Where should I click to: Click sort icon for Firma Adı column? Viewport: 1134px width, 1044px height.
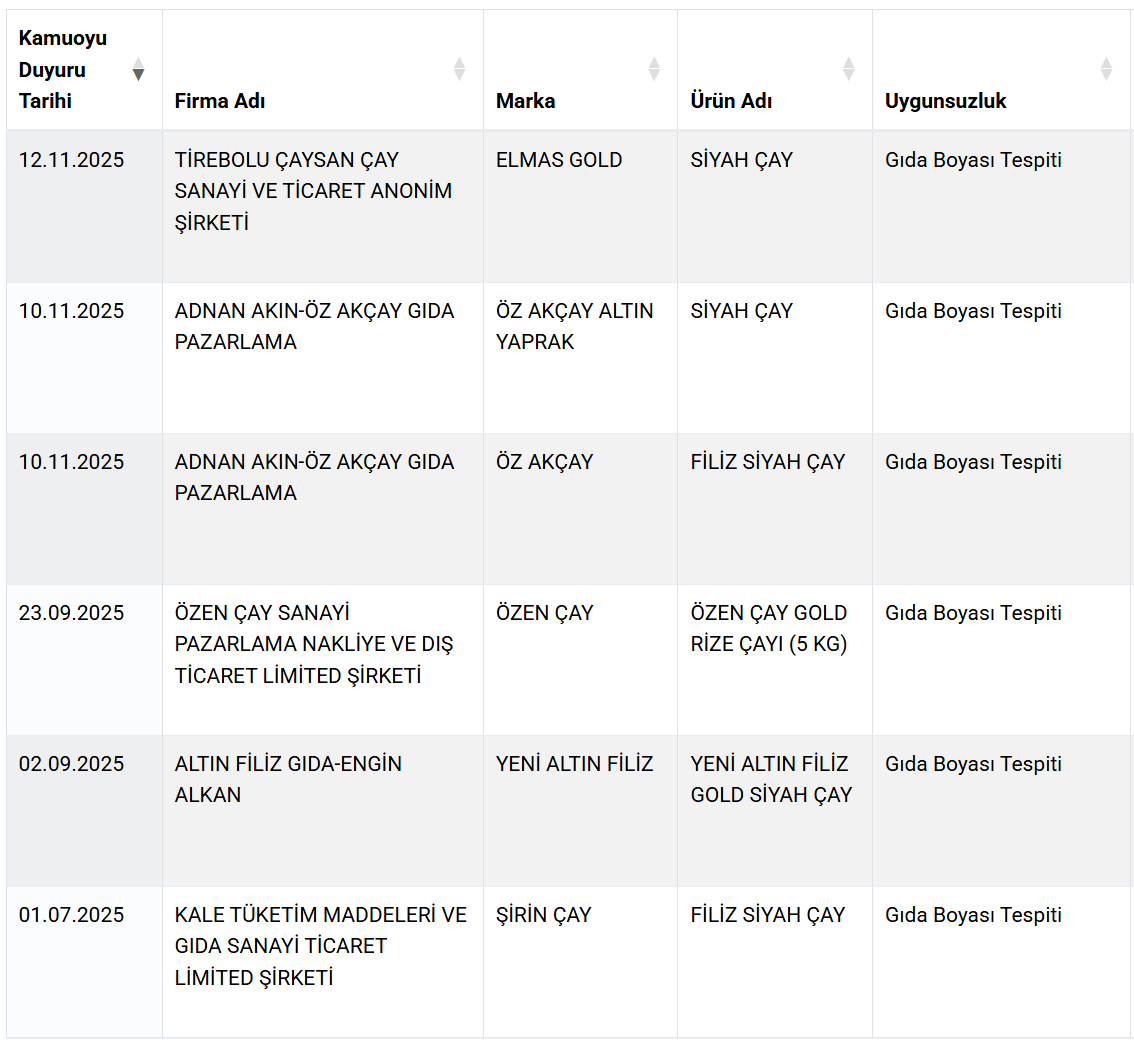click(459, 69)
